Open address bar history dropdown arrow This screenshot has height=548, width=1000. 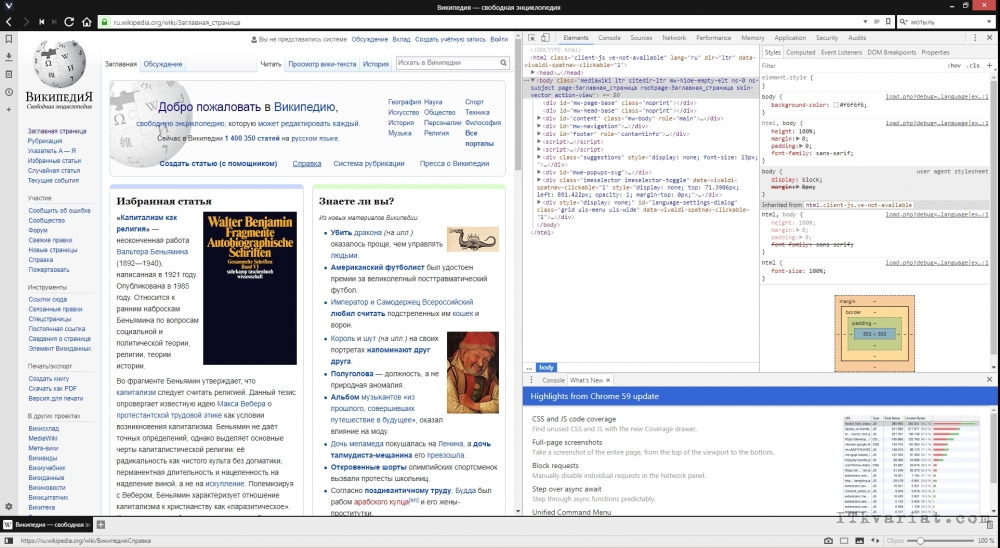pyautogui.click(x=865, y=22)
